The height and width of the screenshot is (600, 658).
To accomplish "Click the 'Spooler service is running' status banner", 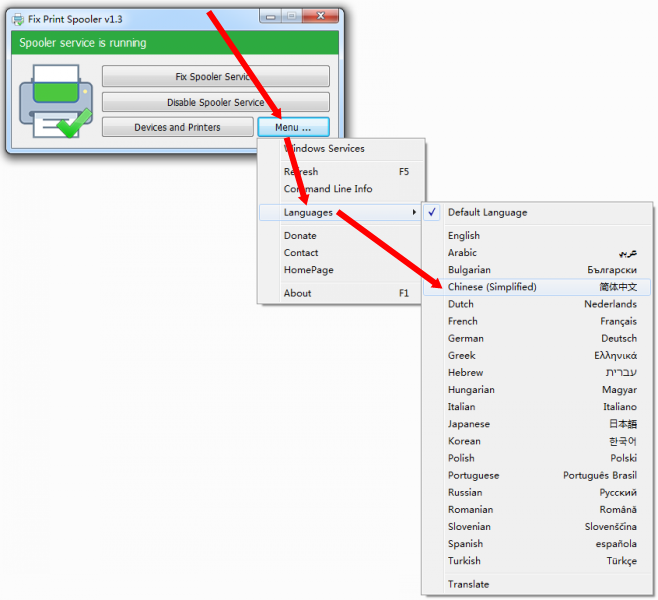I will click(175, 43).
